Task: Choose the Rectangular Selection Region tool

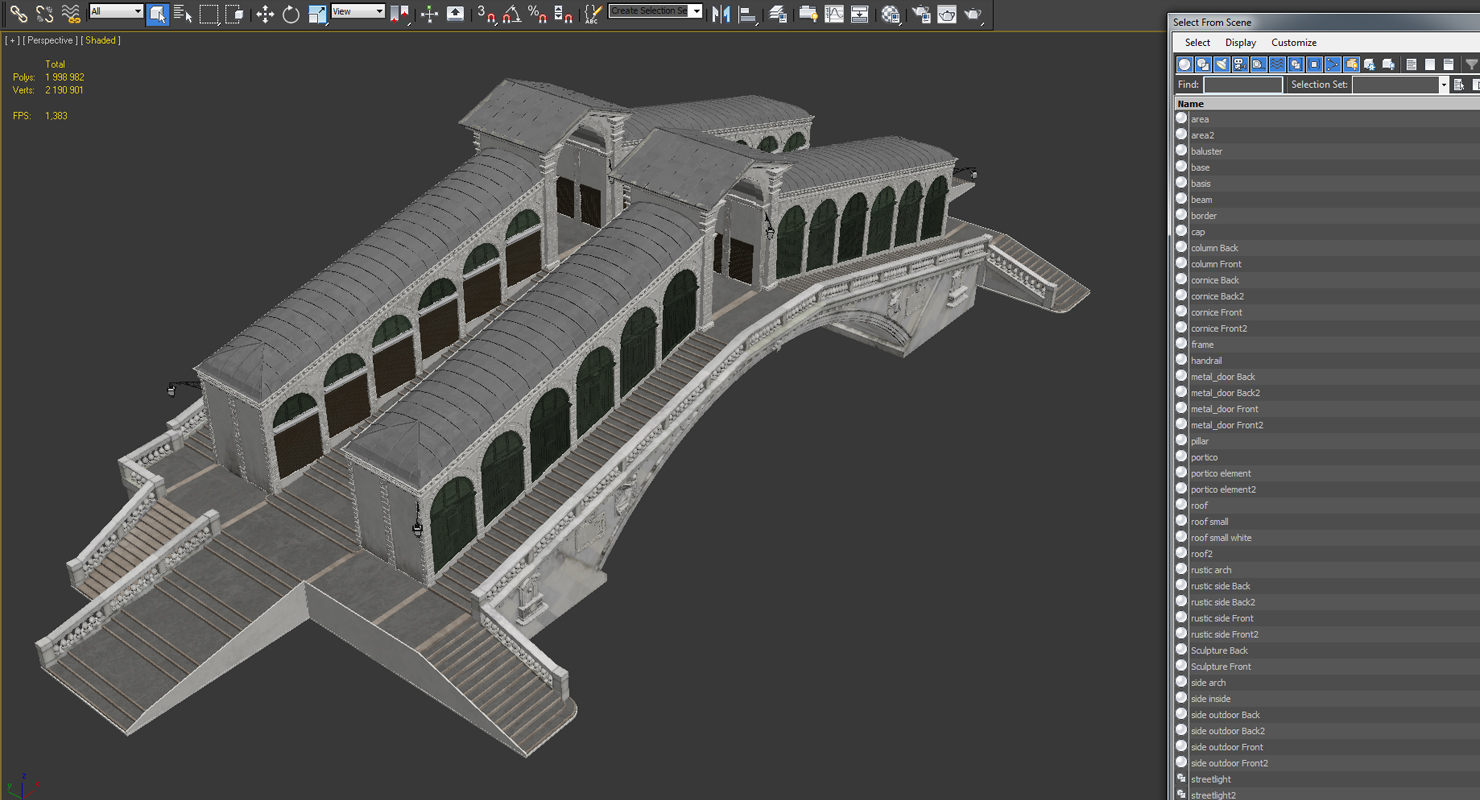Action: pos(208,14)
